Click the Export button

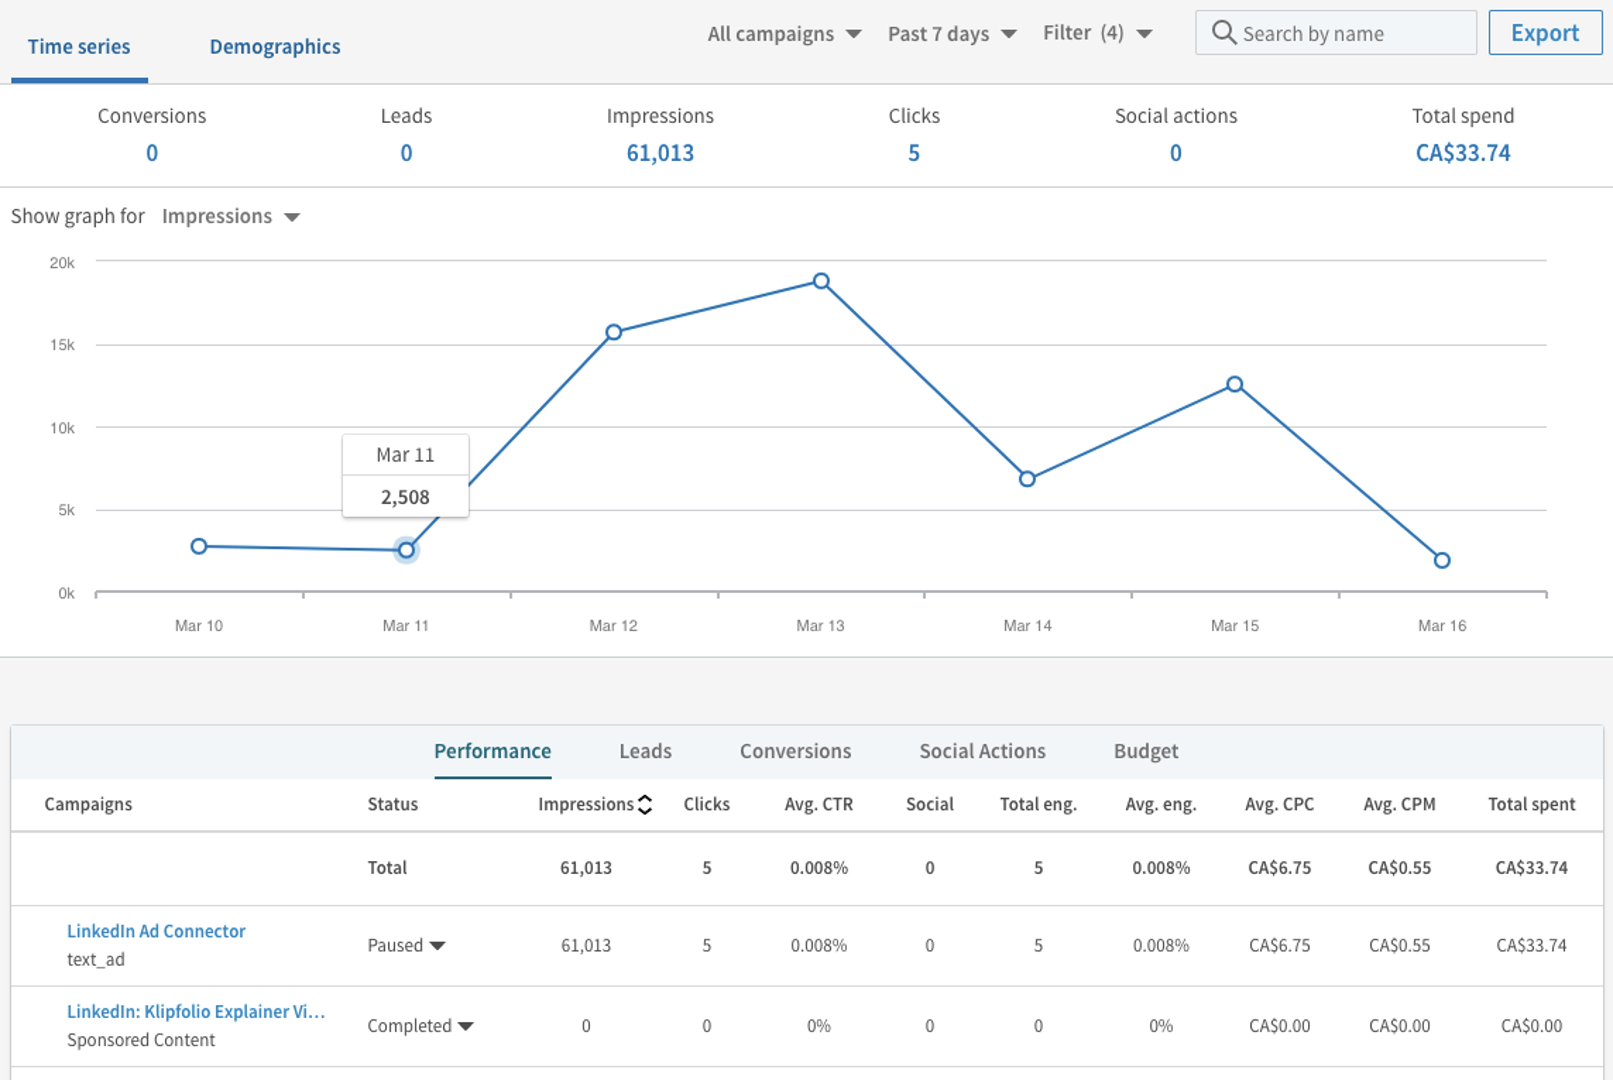coord(1544,33)
